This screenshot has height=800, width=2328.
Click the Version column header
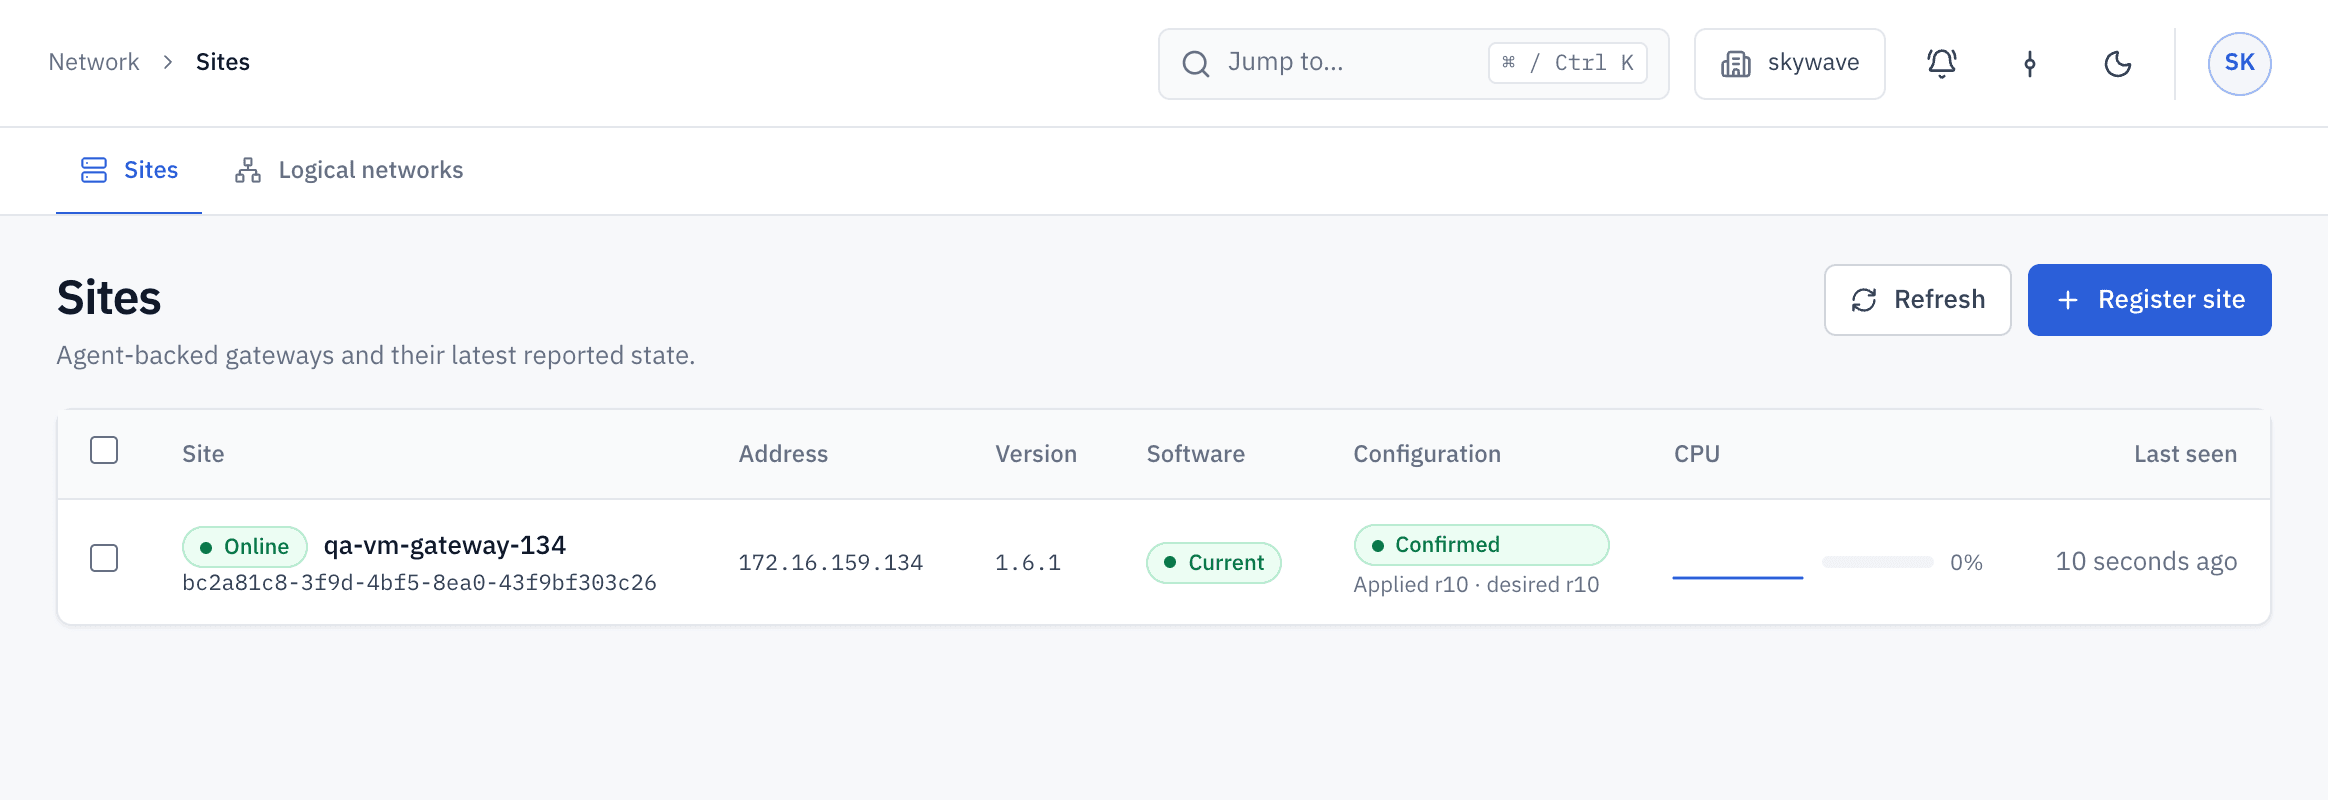tap(1036, 454)
